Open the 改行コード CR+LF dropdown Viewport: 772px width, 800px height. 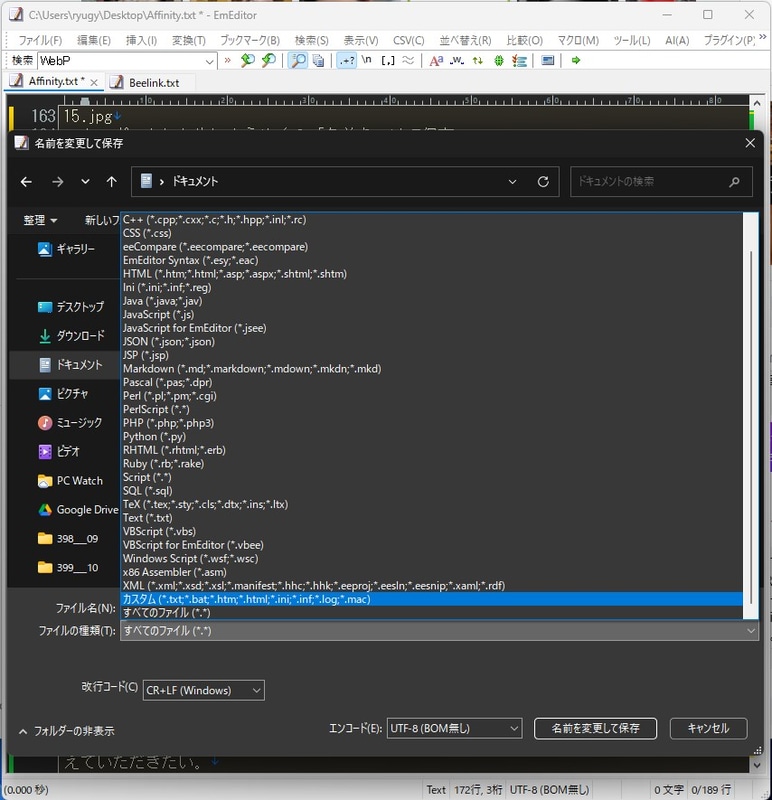[204, 691]
